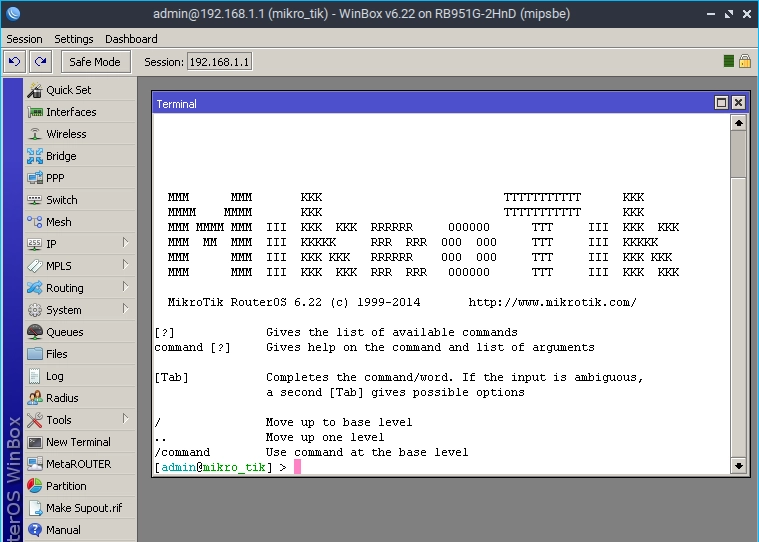
Task: Open the Session menu
Action: click(24, 39)
